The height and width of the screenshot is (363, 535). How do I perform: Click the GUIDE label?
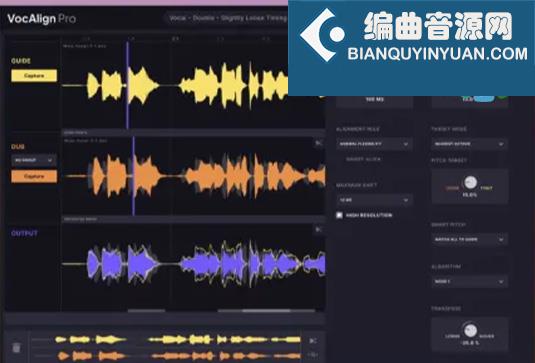21,61
